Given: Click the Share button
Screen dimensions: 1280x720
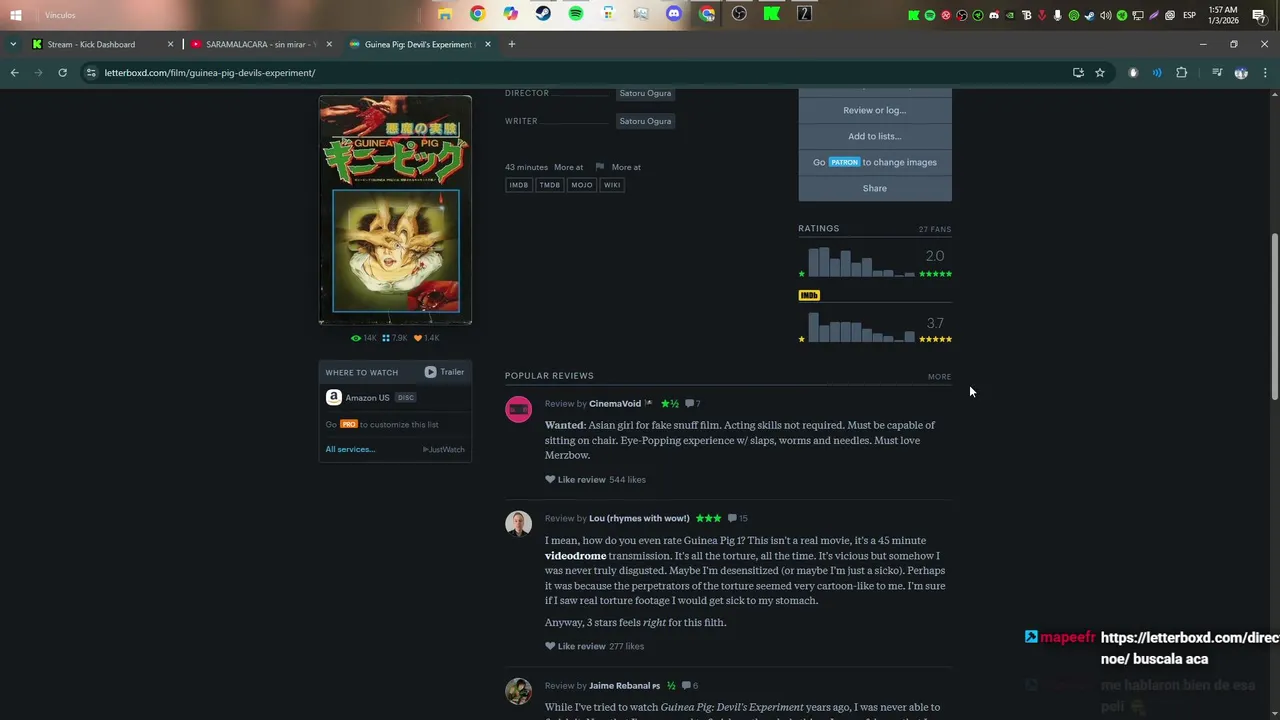Looking at the screenshot, I should click(x=875, y=188).
